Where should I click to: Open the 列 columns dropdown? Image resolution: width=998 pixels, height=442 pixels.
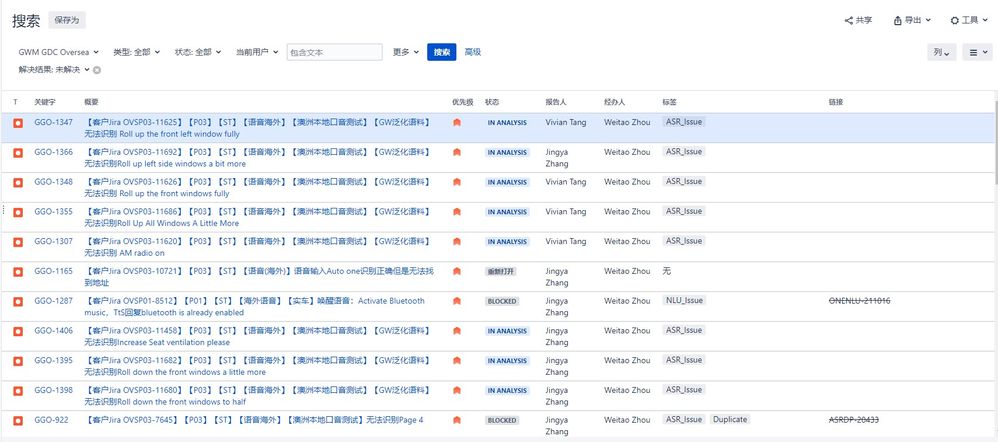[941, 53]
